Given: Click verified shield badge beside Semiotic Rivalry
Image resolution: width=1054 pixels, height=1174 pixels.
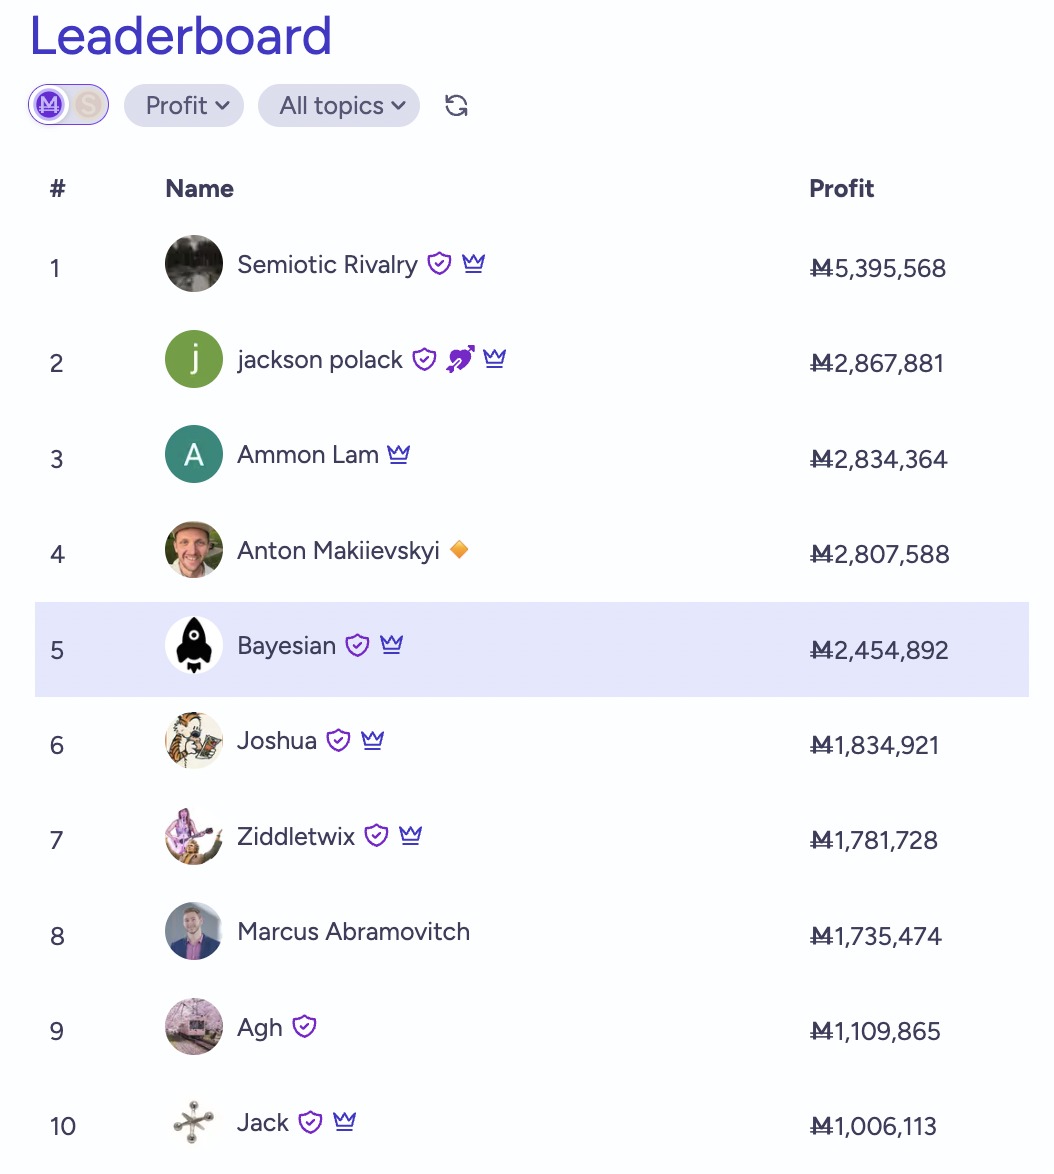Looking at the screenshot, I should [439, 264].
